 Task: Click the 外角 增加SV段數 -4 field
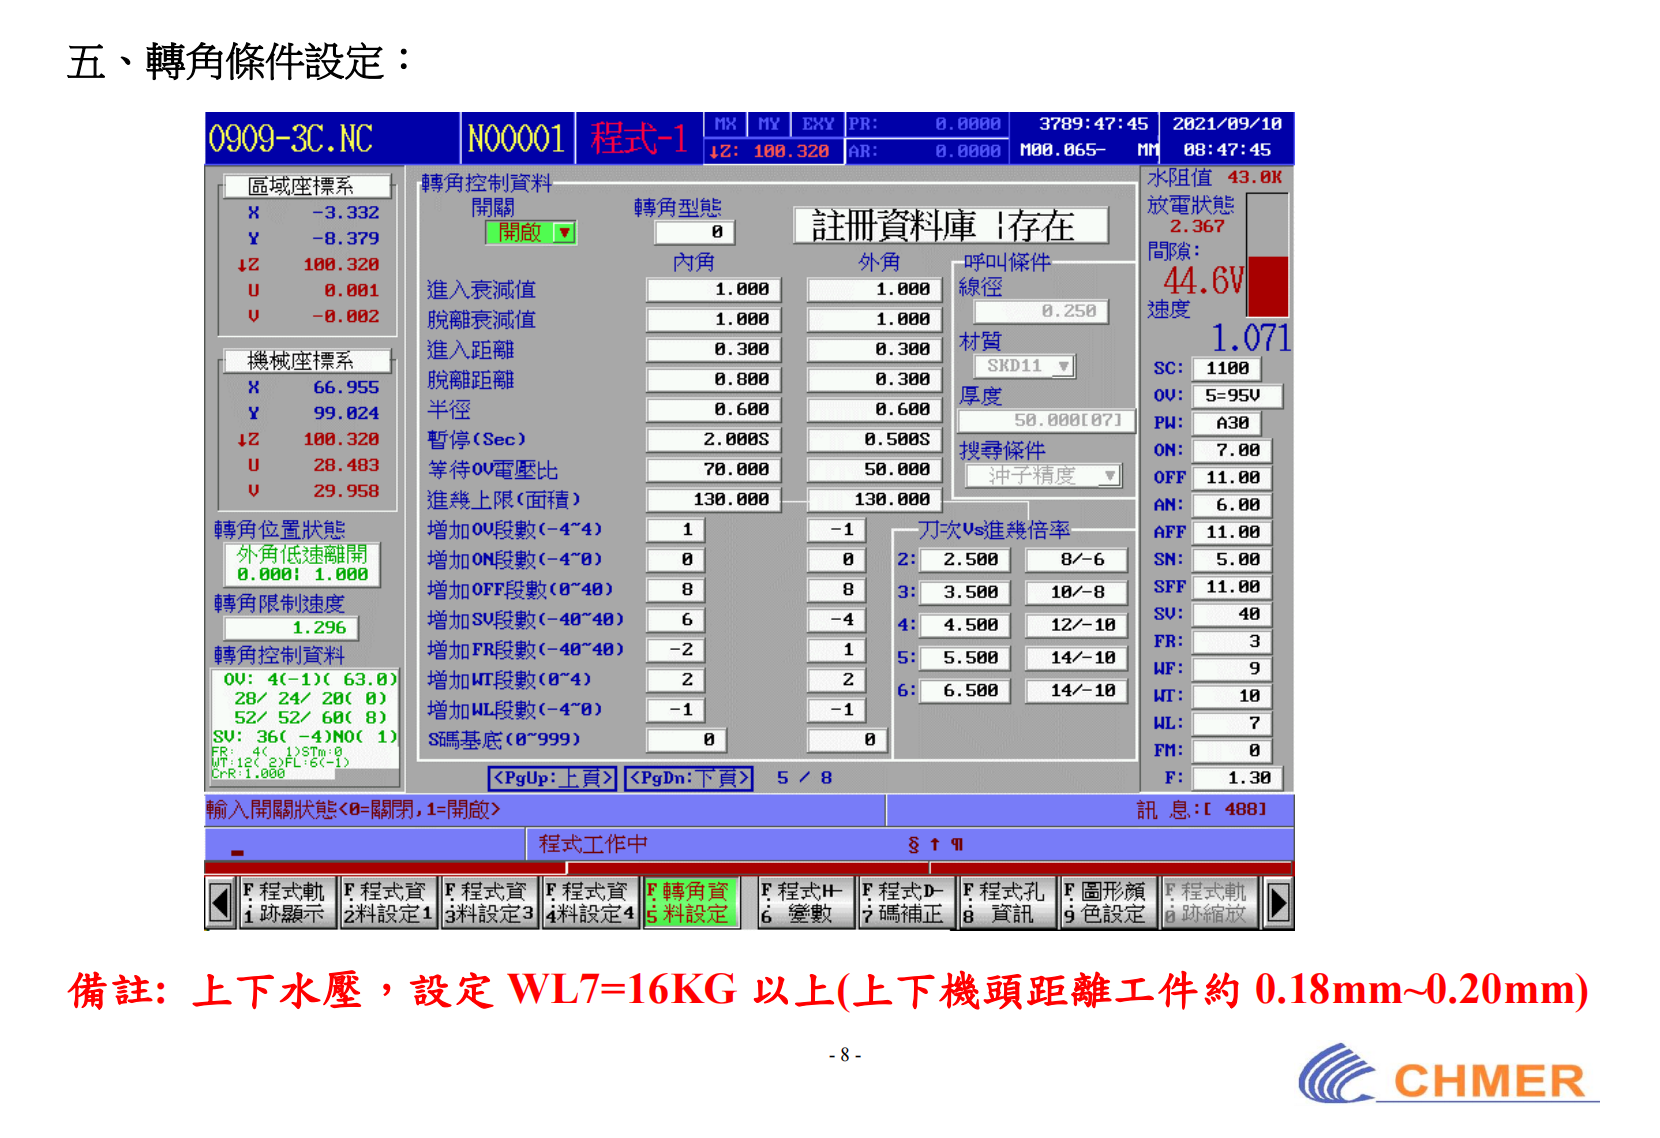pos(836,620)
